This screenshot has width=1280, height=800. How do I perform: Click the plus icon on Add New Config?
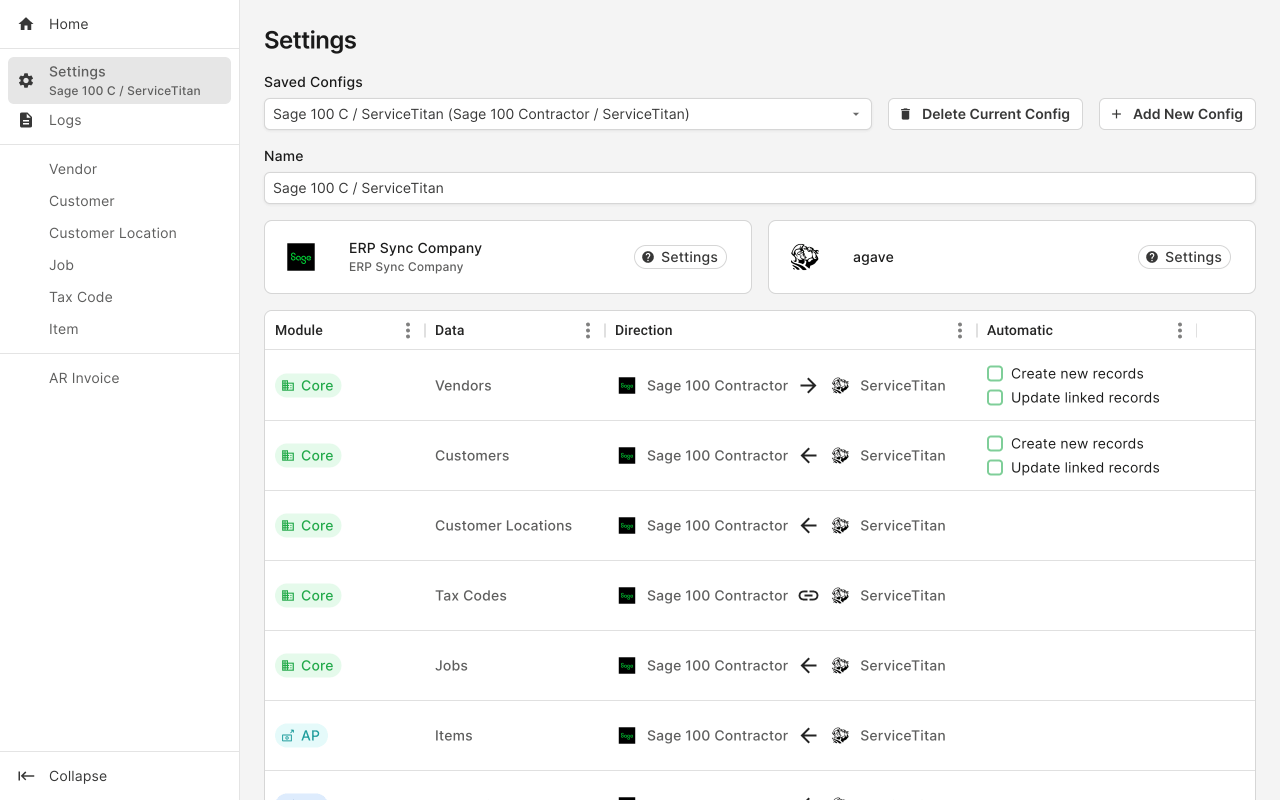(1116, 114)
